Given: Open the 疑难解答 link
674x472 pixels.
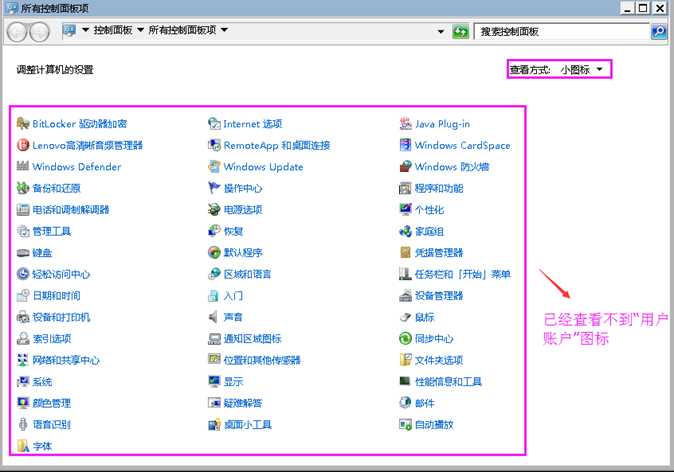Looking at the screenshot, I should point(243,403).
